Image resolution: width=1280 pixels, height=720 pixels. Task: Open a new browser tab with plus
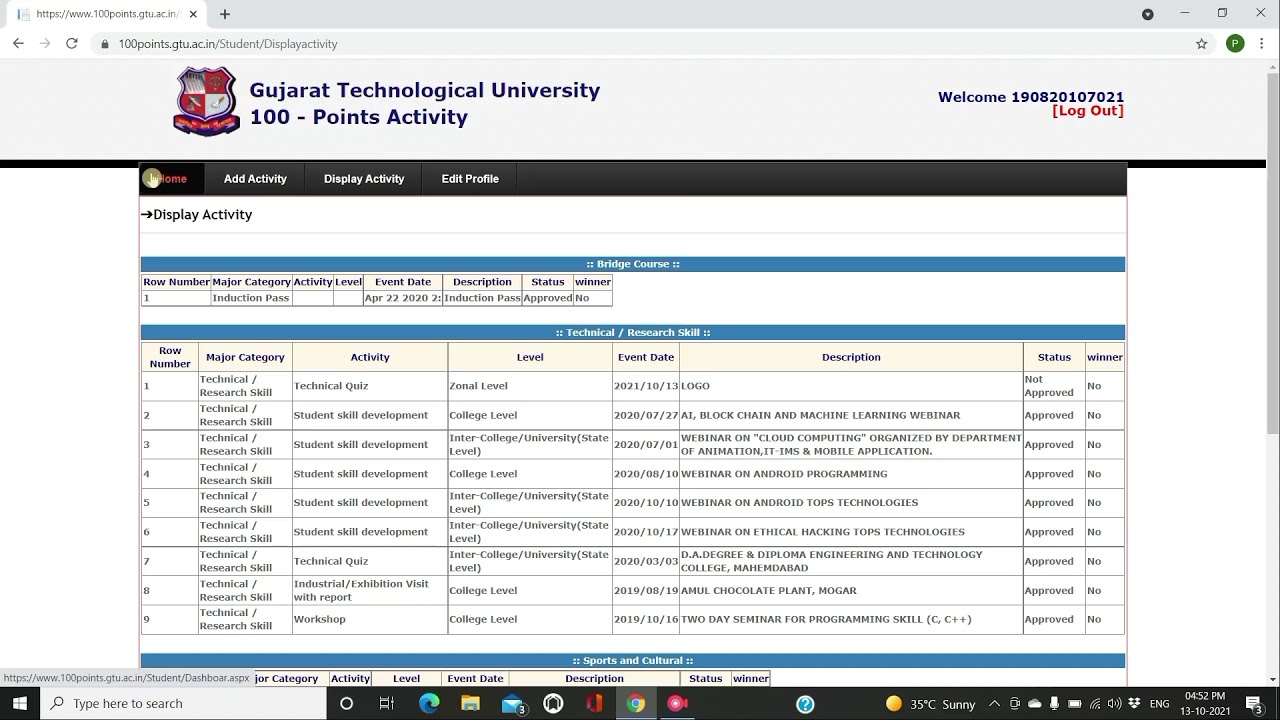click(x=225, y=14)
